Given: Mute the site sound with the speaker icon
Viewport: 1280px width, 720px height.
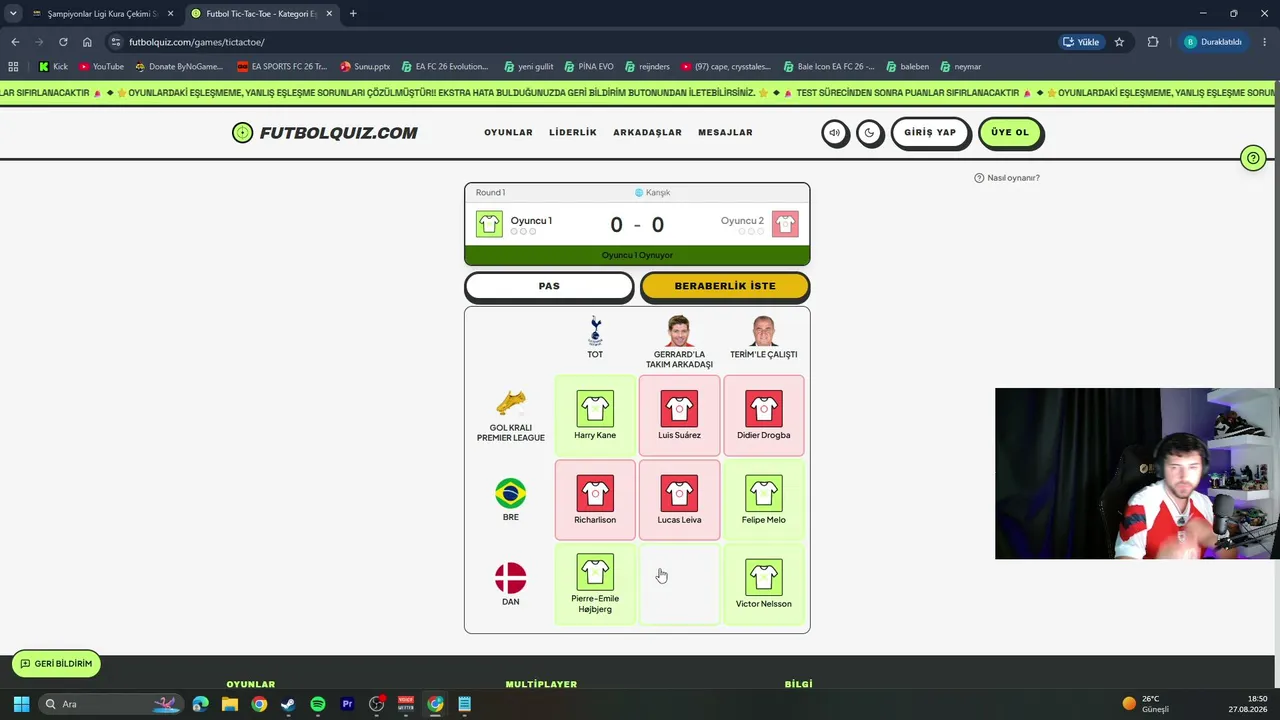Looking at the screenshot, I should [x=835, y=133].
